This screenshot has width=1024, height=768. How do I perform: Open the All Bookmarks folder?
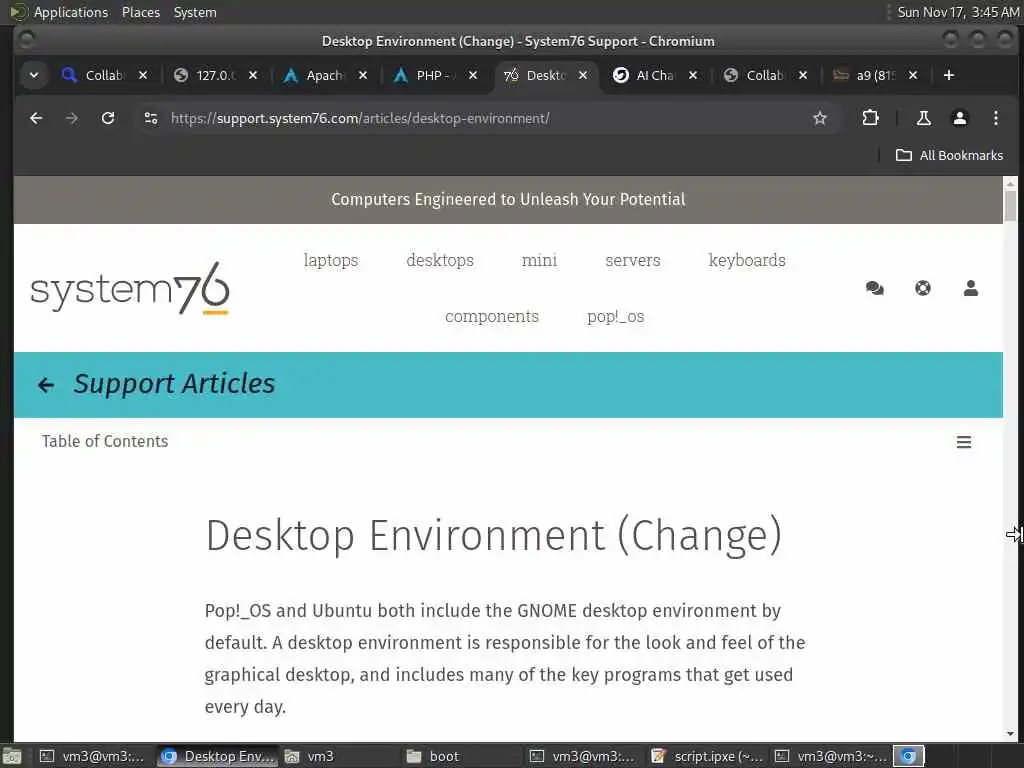point(949,155)
